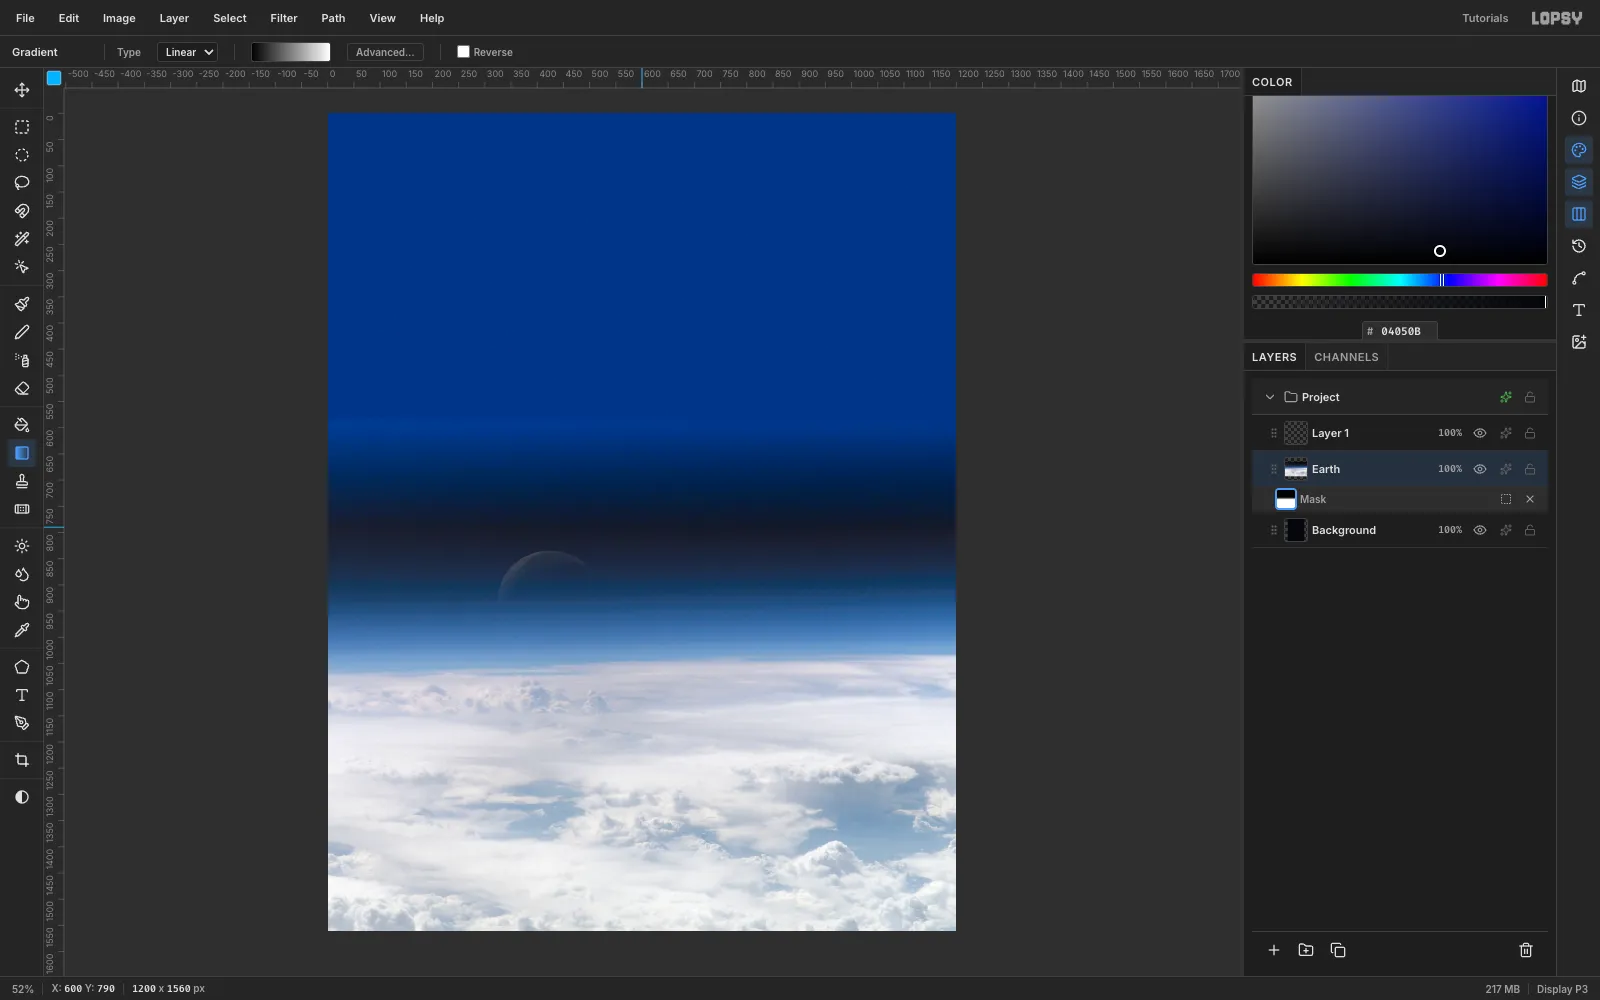Toggle lock on the Background layer
Image resolution: width=1600 pixels, height=1000 pixels.
[x=1530, y=530]
